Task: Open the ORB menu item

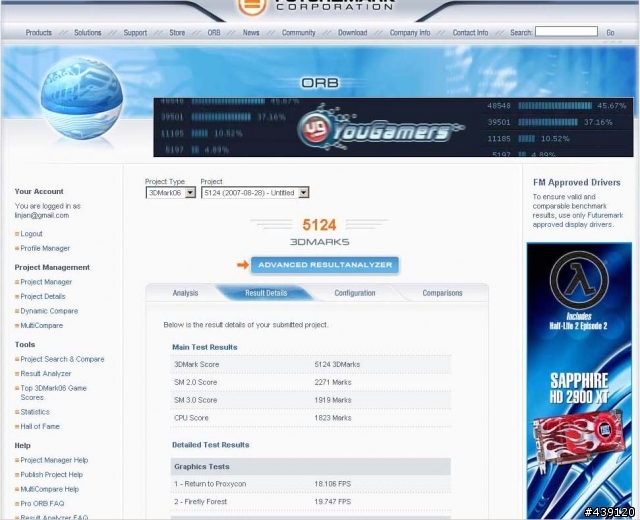Action: pyautogui.click(x=214, y=33)
